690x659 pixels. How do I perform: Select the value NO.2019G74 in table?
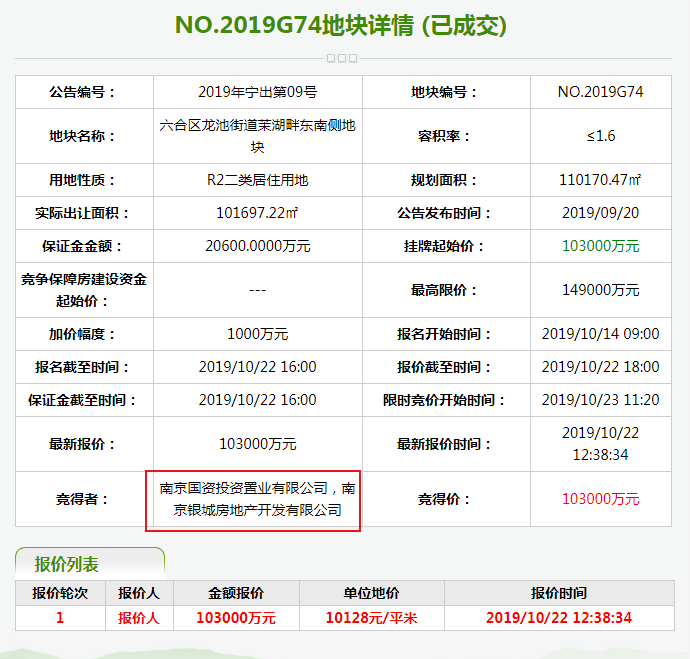[601, 92]
